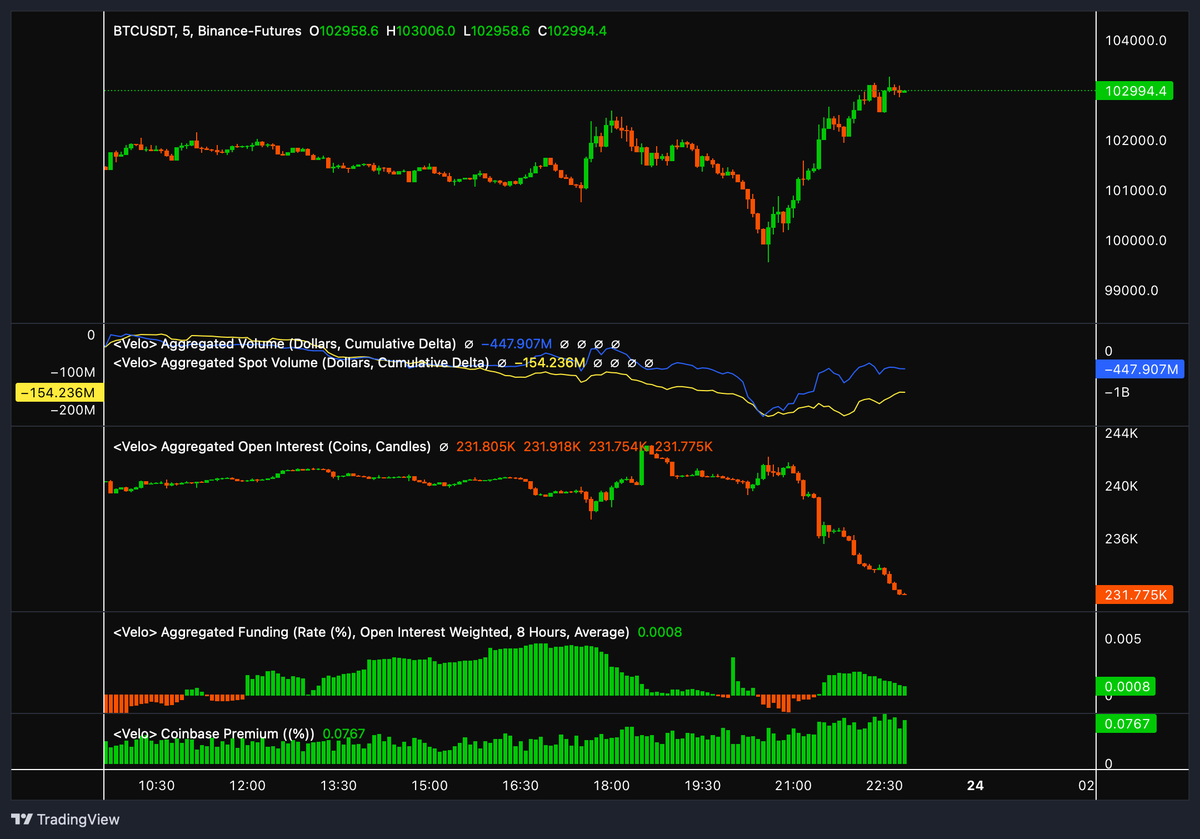
Task: Click the -200M left axis label
Action: (71, 411)
